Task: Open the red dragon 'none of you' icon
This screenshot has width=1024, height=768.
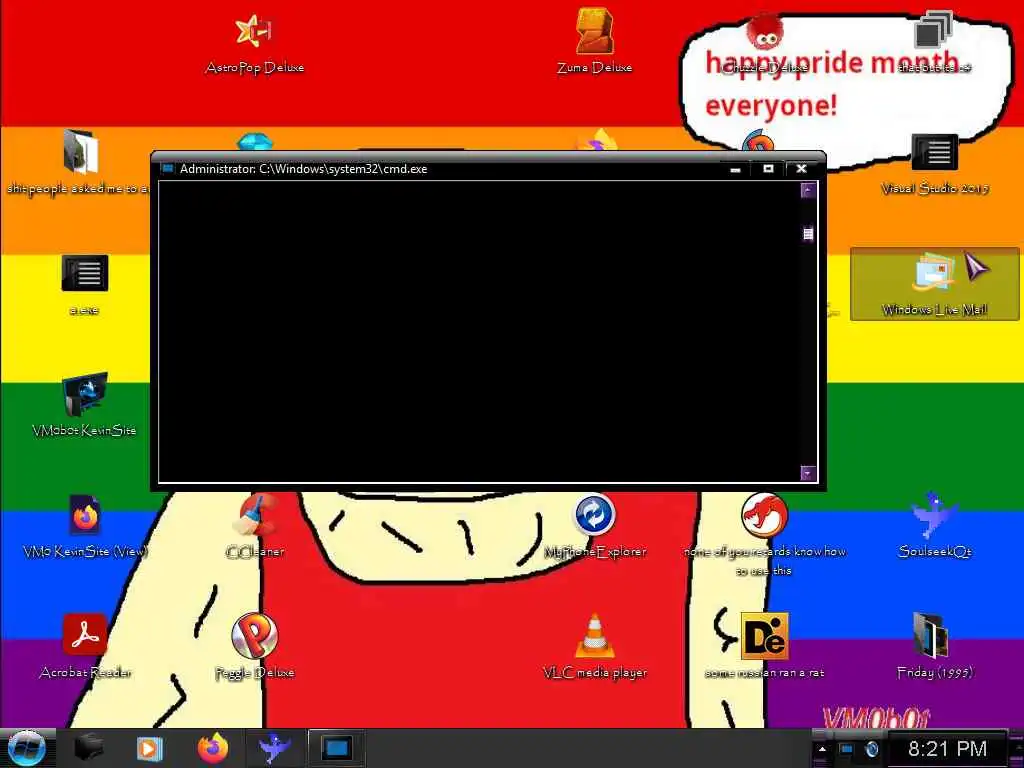Action: click(765, 534)
